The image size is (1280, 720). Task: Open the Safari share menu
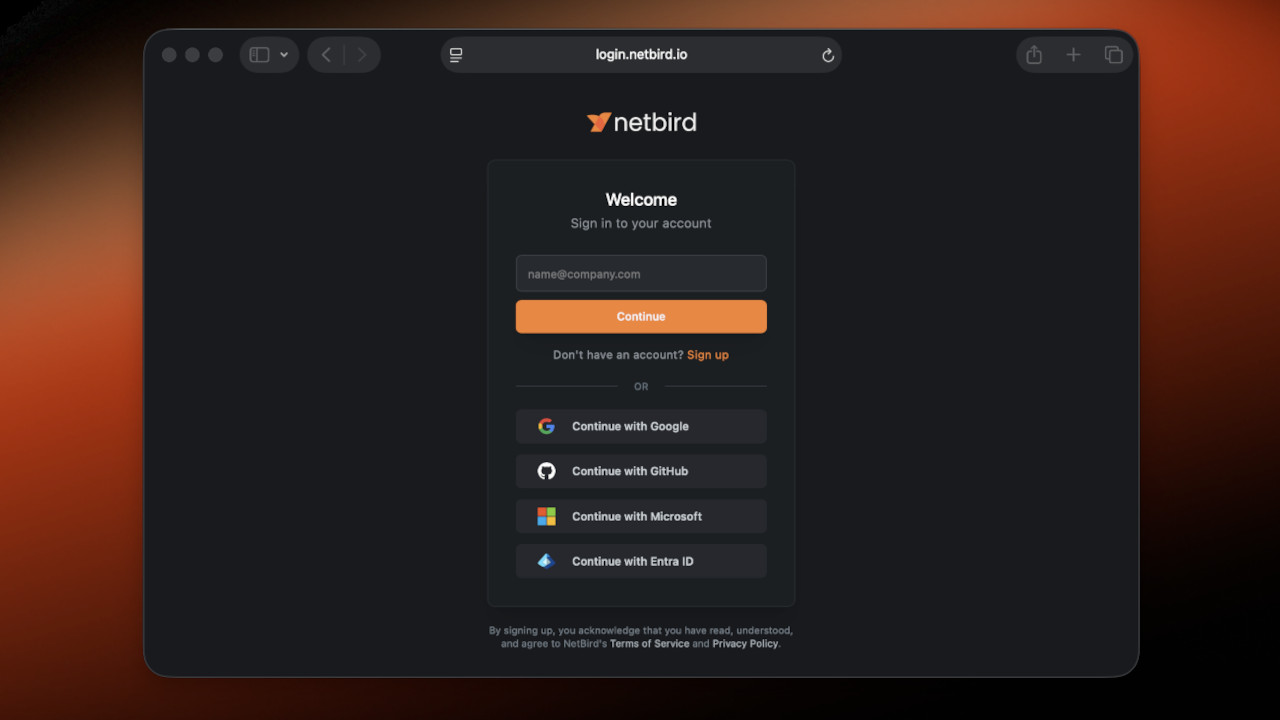point(1034,55)
